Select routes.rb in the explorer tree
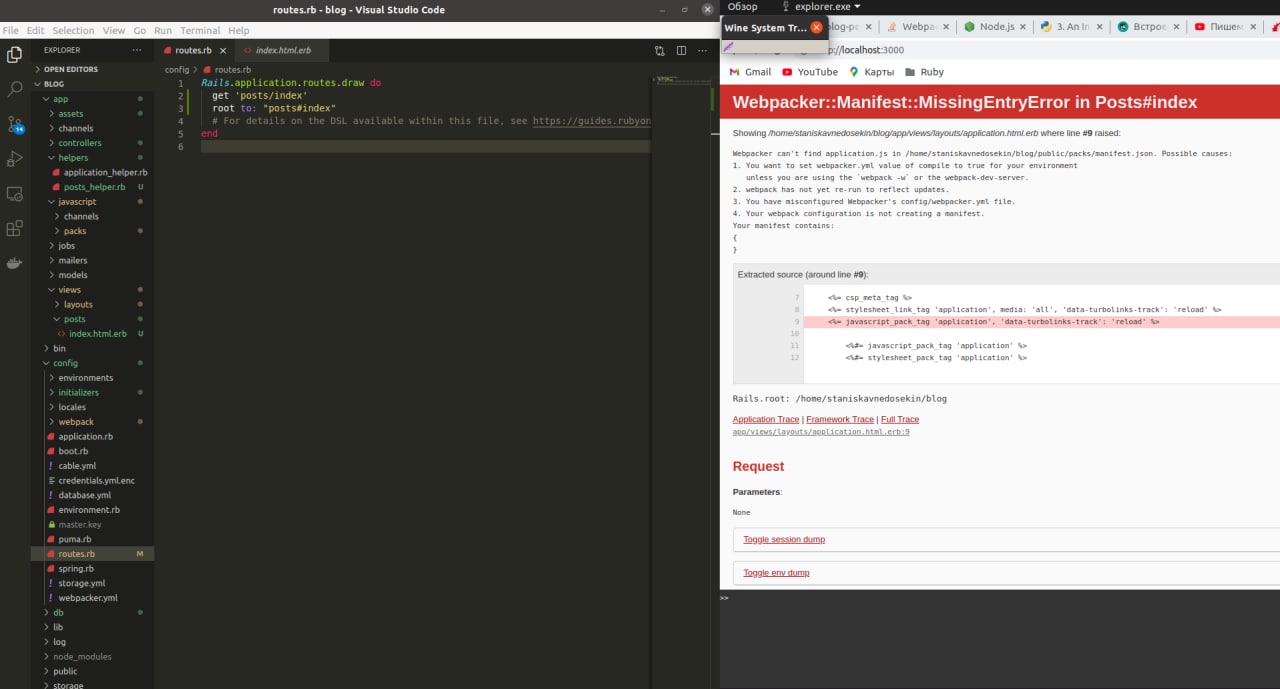The height and width of the screenshot is (689, 1280). [92, 554]
